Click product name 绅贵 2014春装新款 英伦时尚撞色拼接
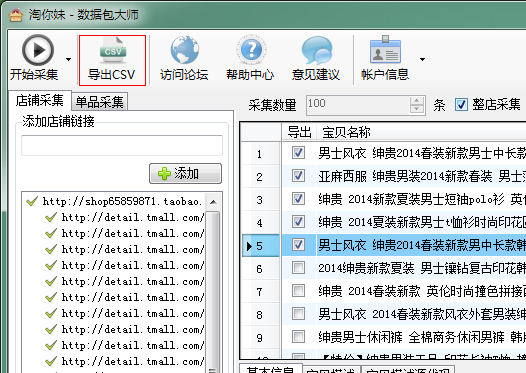The height and width of the screenshot is (373, 526). pos(422,291)
